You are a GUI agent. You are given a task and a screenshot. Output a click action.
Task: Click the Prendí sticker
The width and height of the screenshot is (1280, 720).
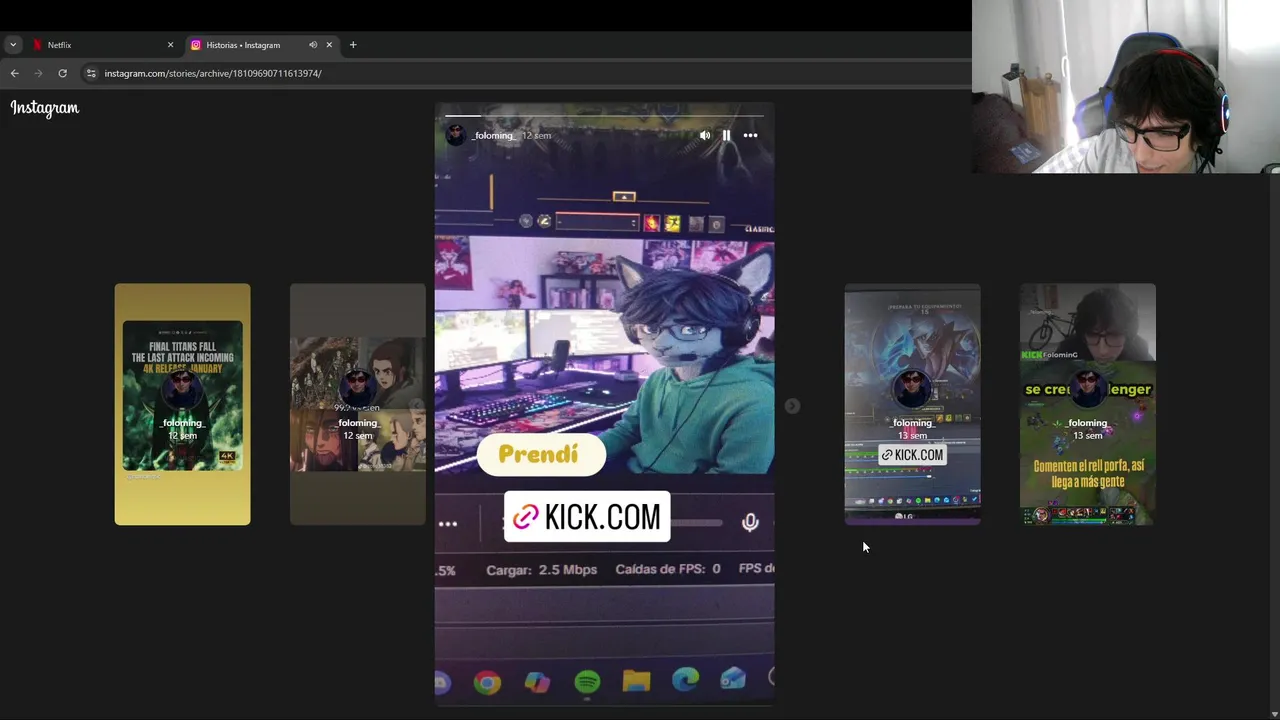(x=541, y=454)
